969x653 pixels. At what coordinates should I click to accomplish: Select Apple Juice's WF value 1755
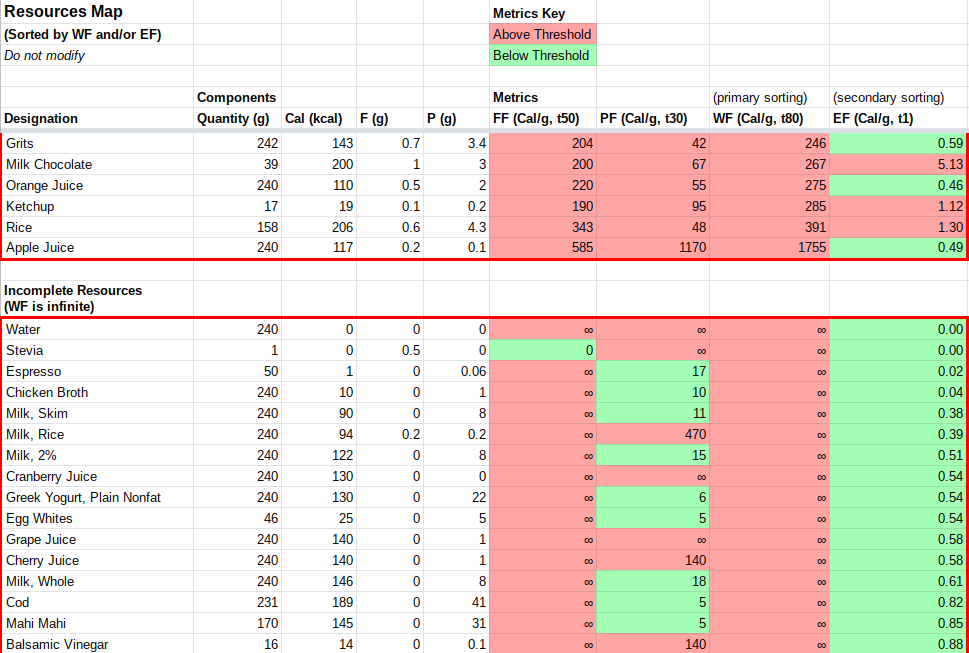coord(769,247)
